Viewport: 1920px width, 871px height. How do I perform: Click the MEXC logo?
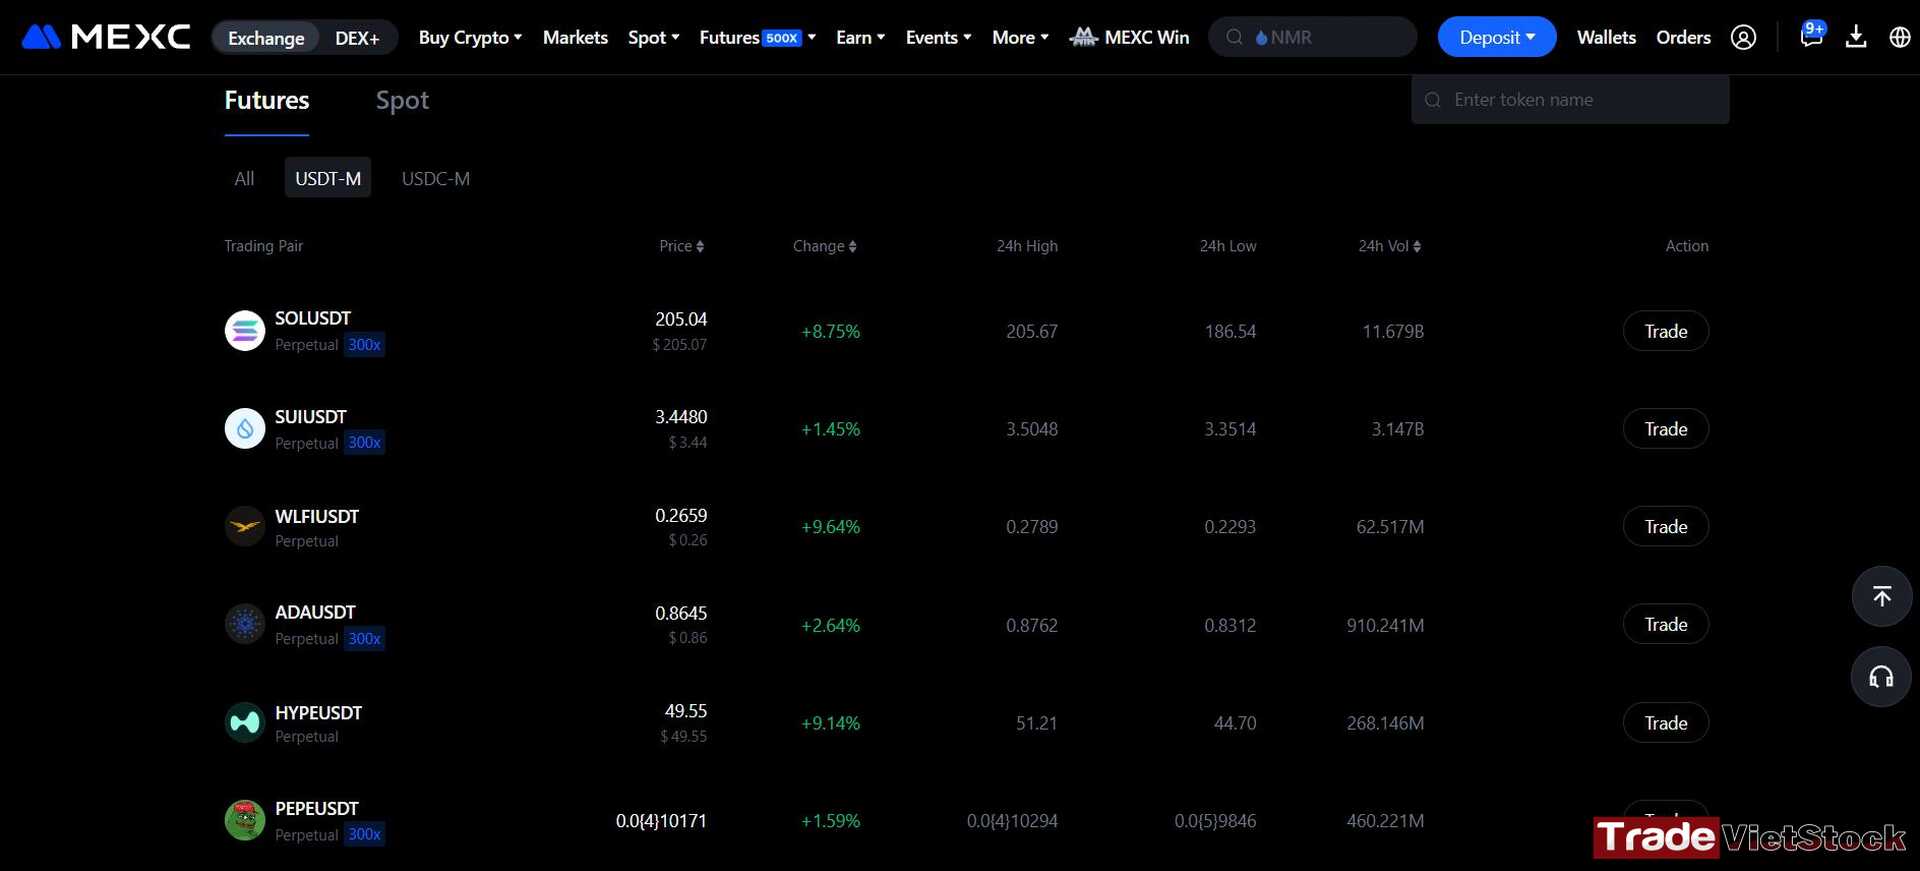click(x=106, y=37)
